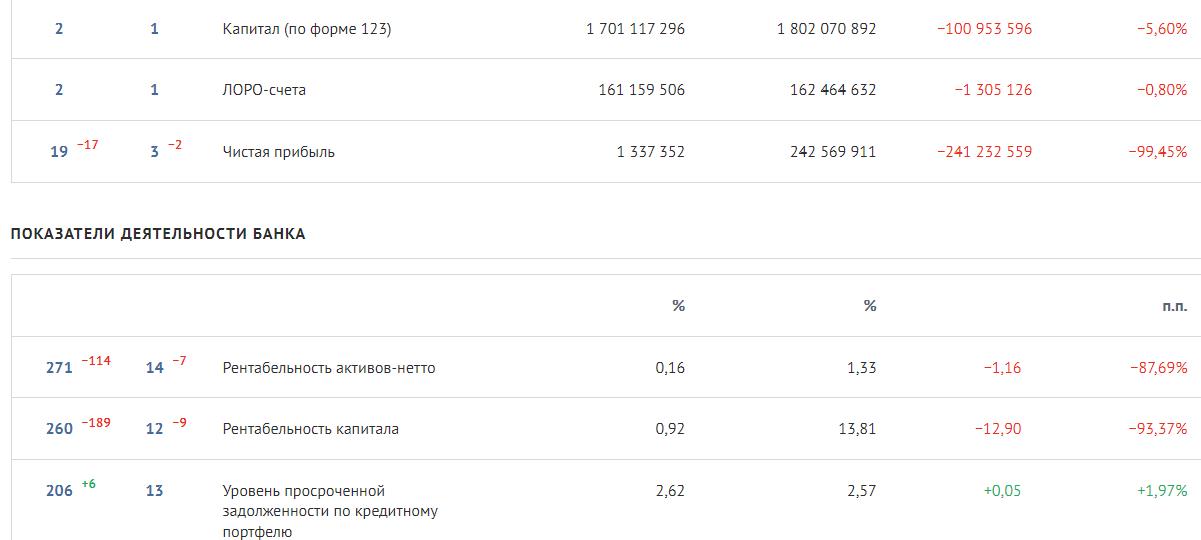Open Рентабельность капитала indicator link
Viewport: 1201px width, 540px height.
pyautogui.click(x=311, y=429)
